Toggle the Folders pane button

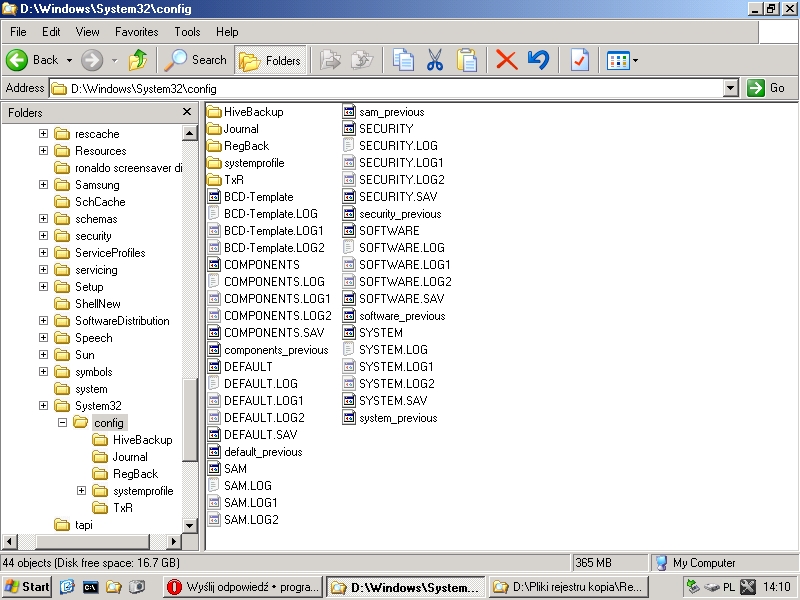point(271,60)
